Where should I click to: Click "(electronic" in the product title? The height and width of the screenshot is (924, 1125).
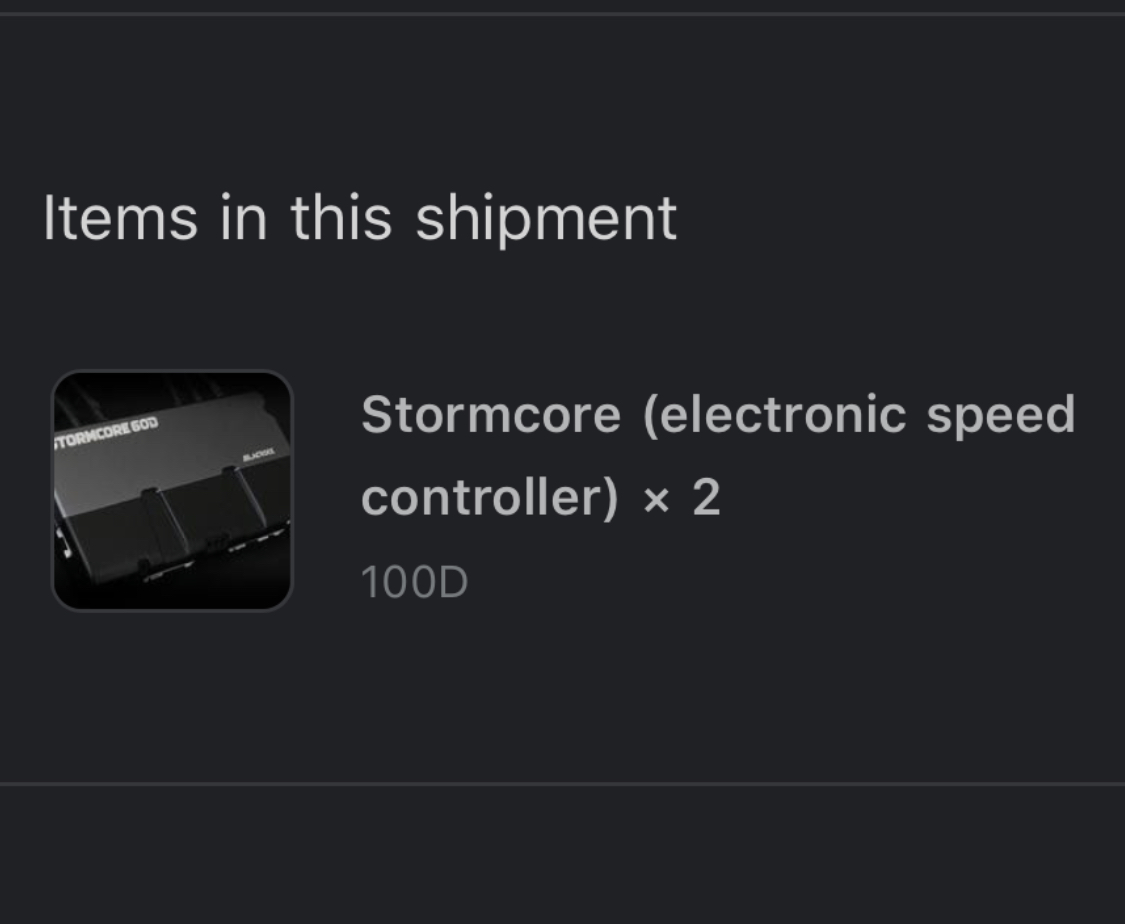(775, 415)
